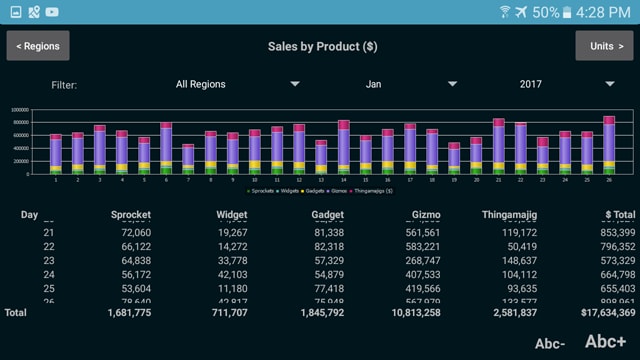
Task: Tap Gadget total 1,845,792
Action: point(322,313)
